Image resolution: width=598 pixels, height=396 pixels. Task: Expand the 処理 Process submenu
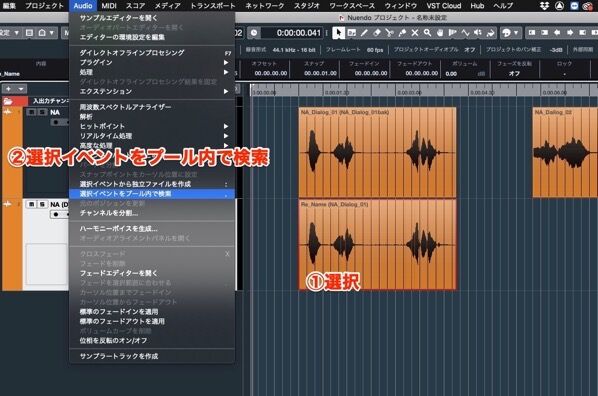click(x=226, y=72)
